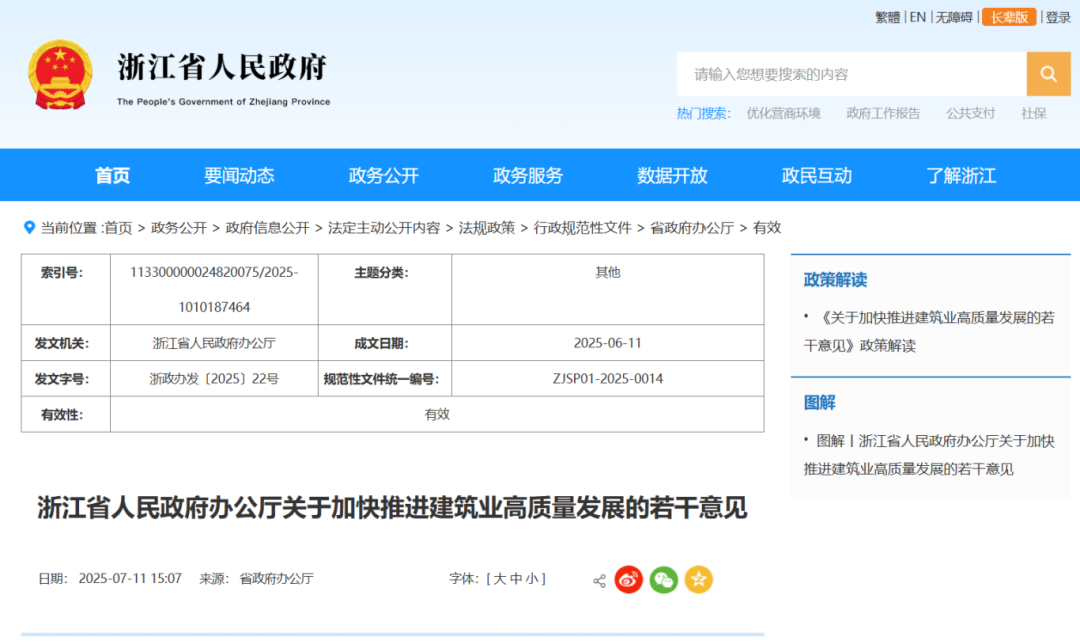
Task: Search hot keyword 政府工作报告
Action: point(883,114)
